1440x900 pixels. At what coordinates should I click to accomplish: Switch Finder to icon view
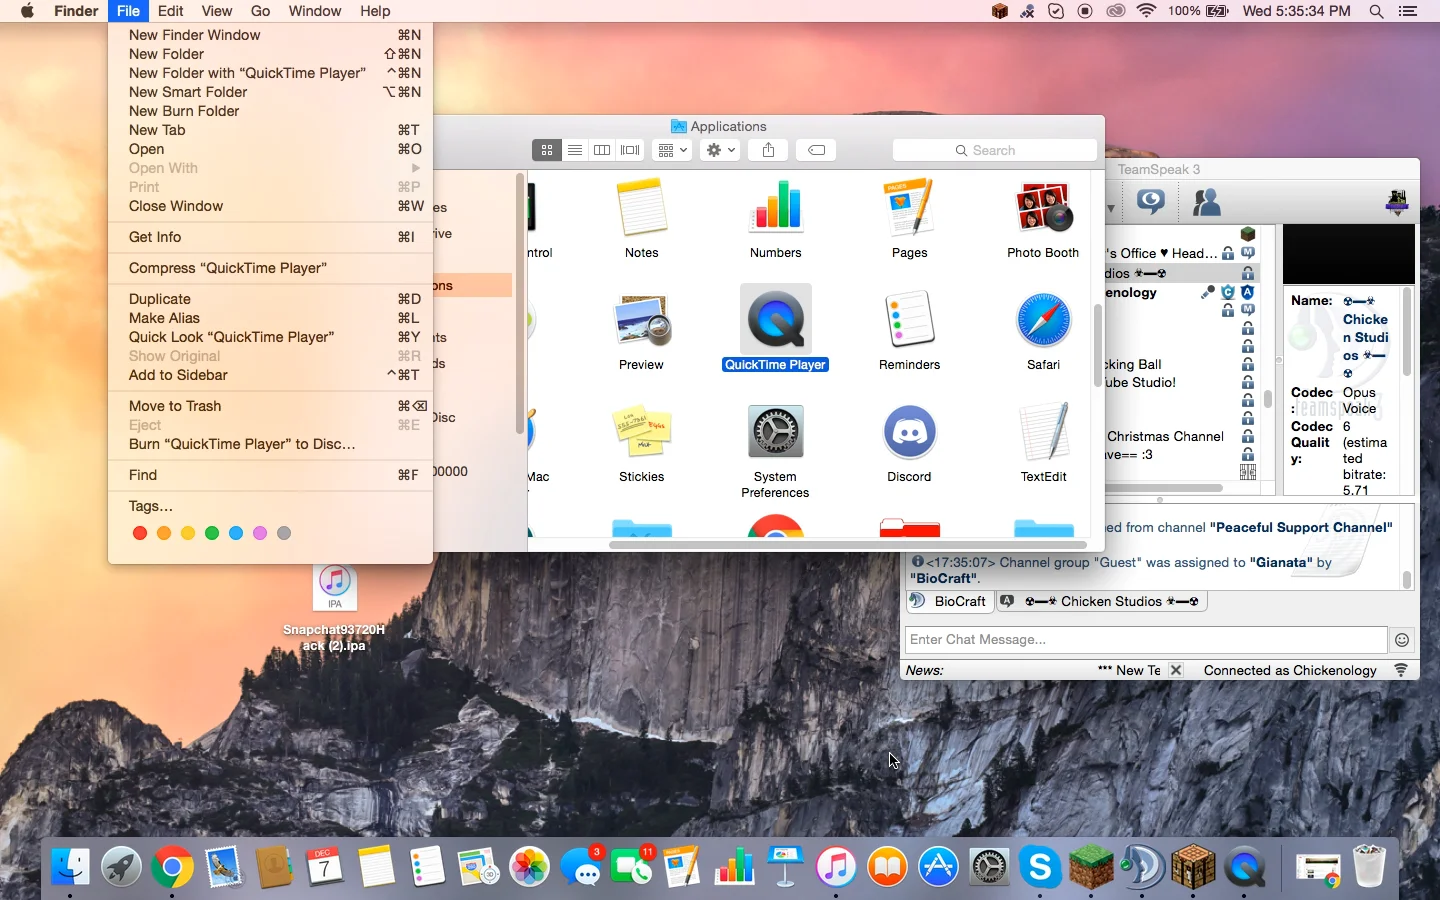546,150
